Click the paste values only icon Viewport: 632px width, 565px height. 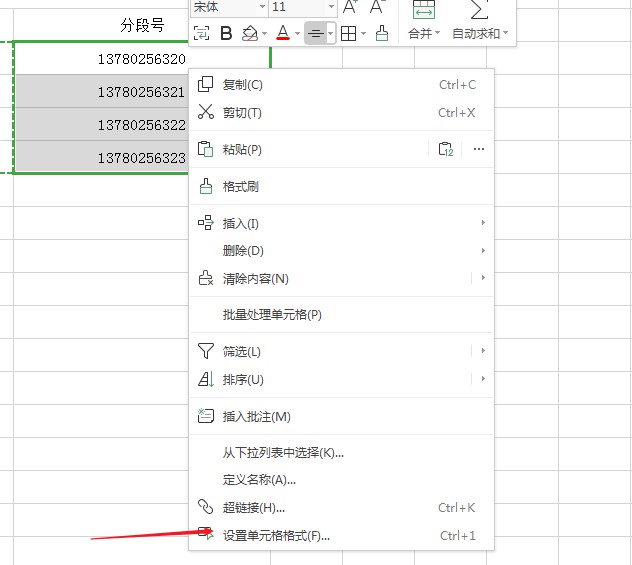(446, 150)
